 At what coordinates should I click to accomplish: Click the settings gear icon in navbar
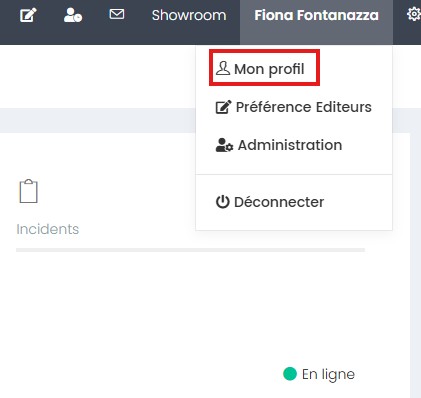point(414,15)
